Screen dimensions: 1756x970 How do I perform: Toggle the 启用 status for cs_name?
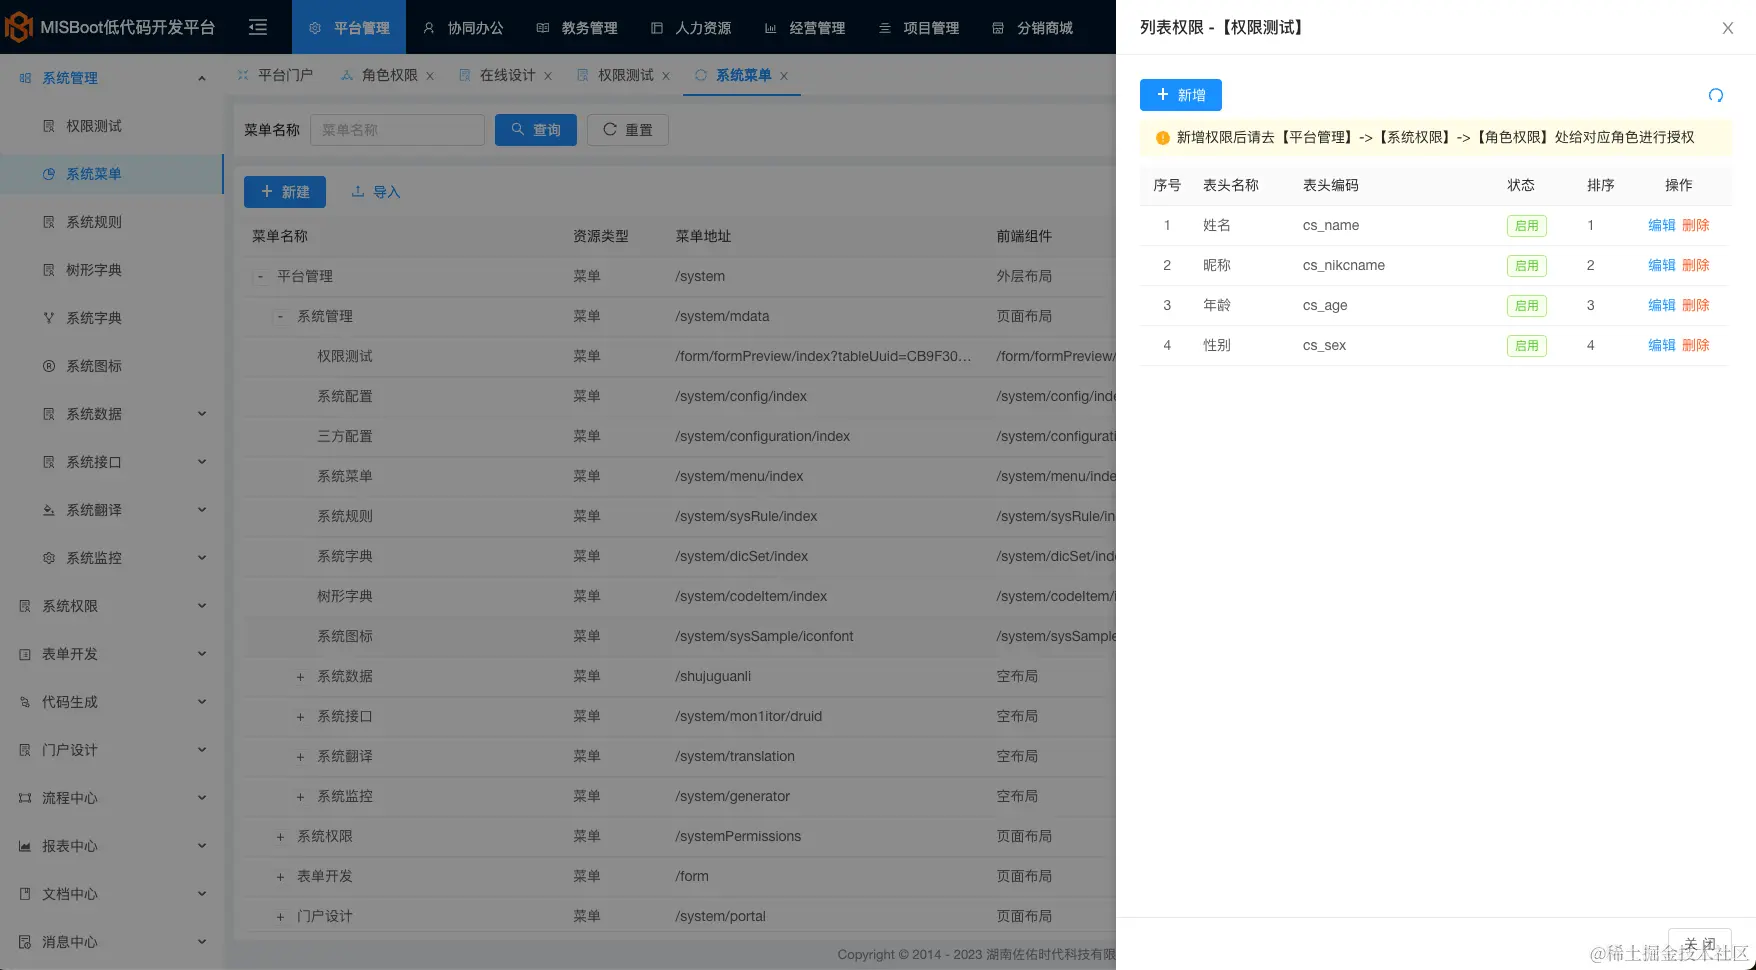pyautogui.click(x=1526, y=225)
